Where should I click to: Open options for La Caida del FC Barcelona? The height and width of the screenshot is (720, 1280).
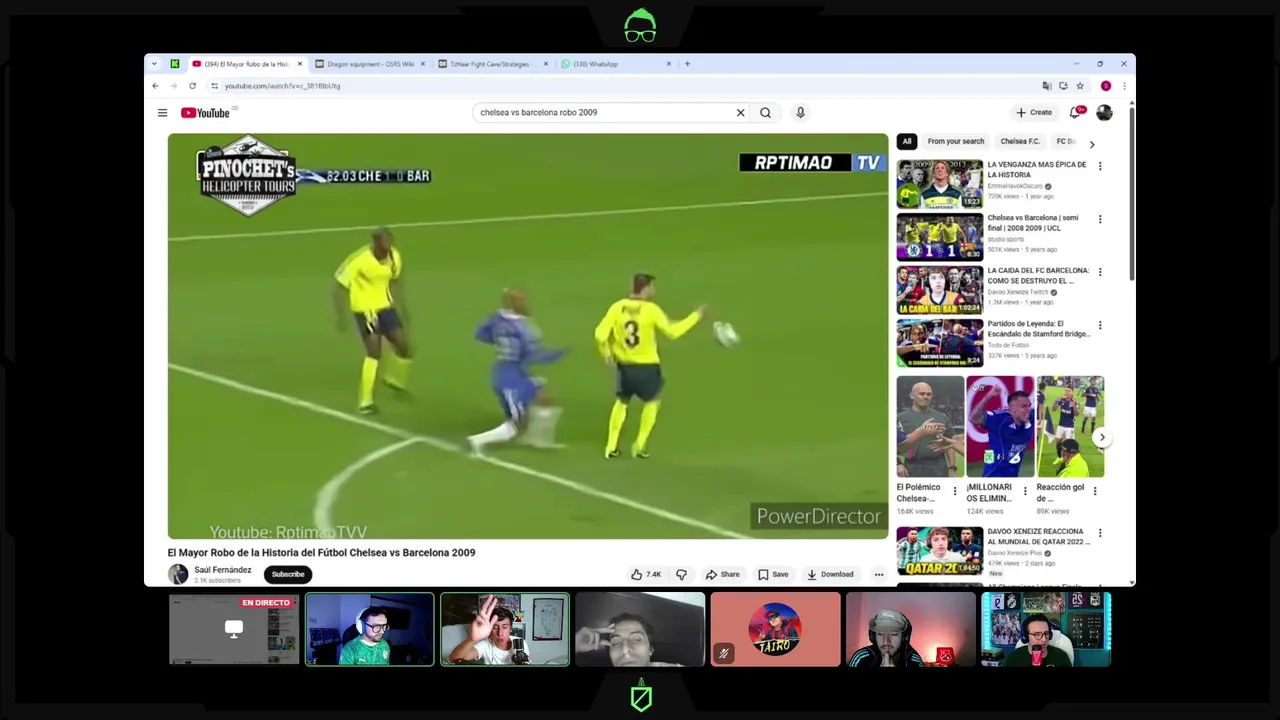(x=1100, y=272)
